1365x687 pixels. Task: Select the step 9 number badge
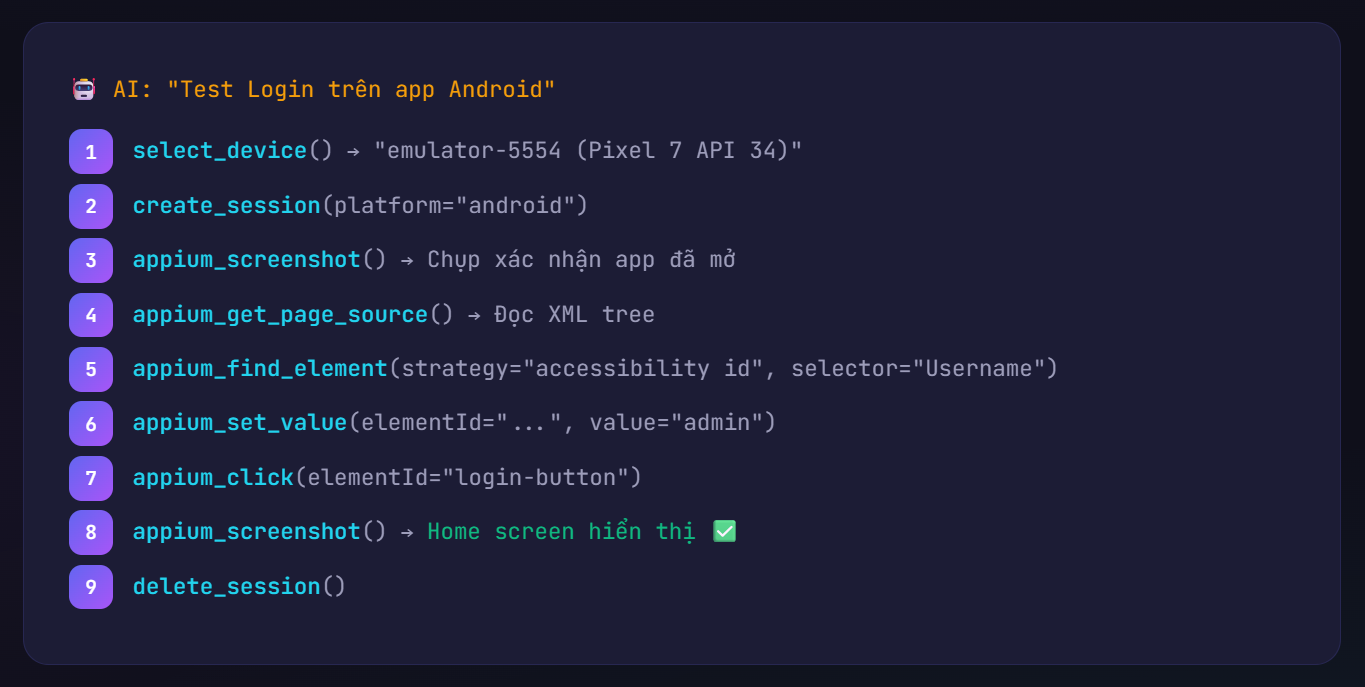(91, 587)
